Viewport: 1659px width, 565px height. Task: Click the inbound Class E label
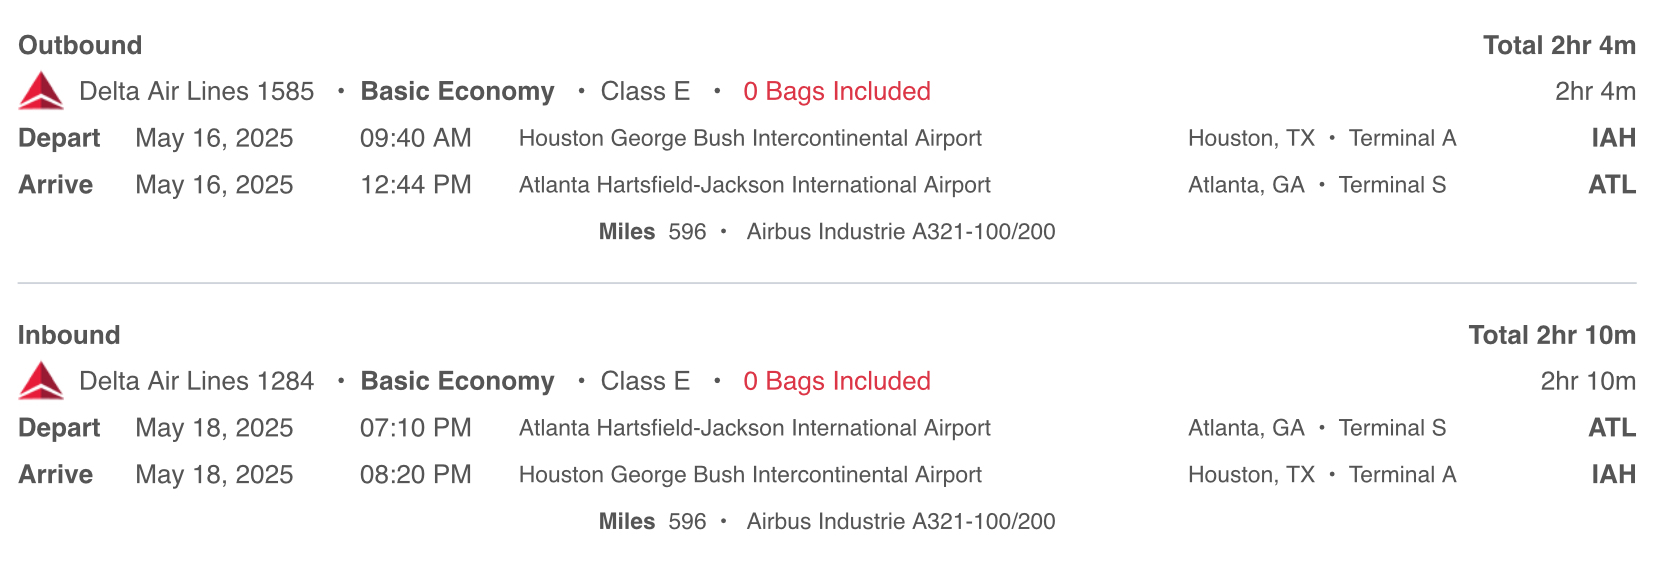645,381
